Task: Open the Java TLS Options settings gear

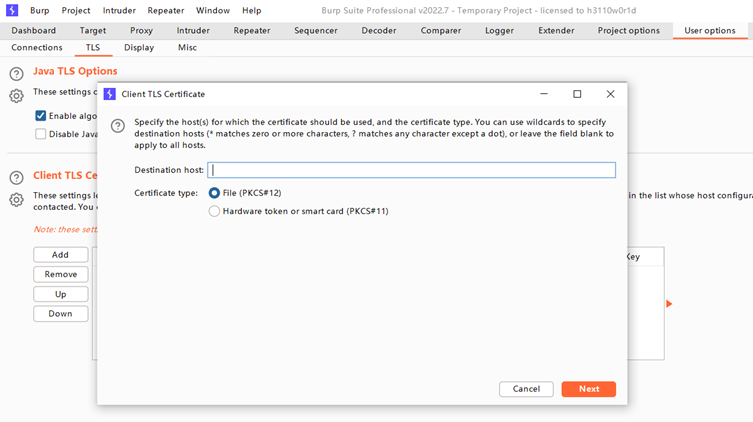Action: (x=16, y=96)
